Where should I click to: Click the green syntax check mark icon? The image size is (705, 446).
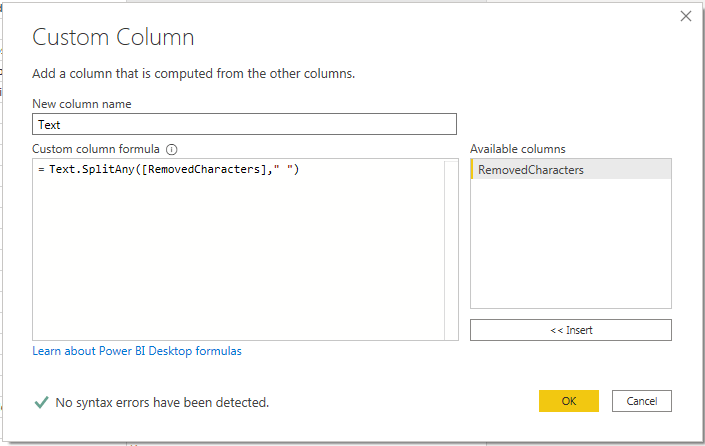tap(41, 402)
